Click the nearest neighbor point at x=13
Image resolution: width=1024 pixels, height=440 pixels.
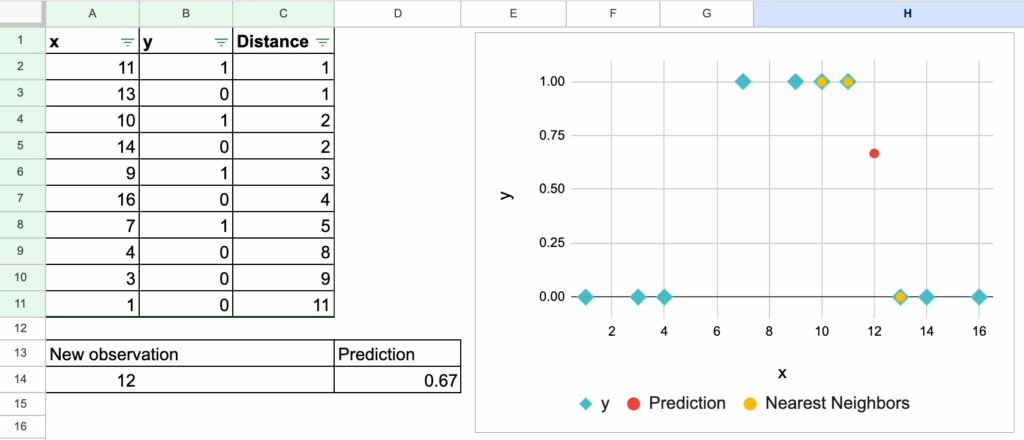tap(900, 297)
